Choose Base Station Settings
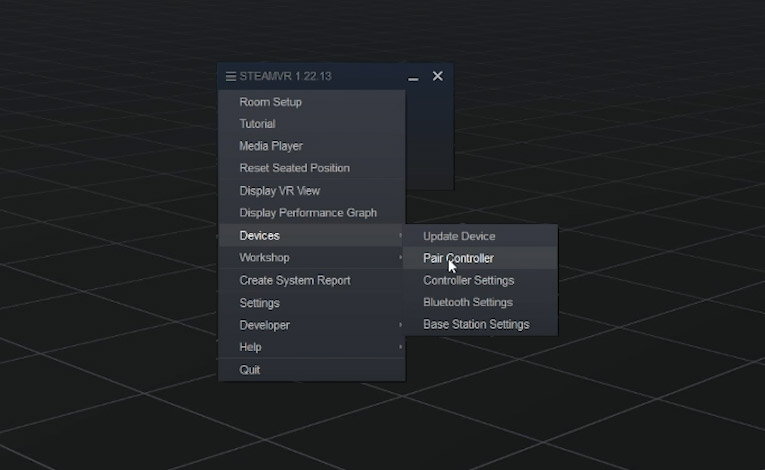 [476, 324]
